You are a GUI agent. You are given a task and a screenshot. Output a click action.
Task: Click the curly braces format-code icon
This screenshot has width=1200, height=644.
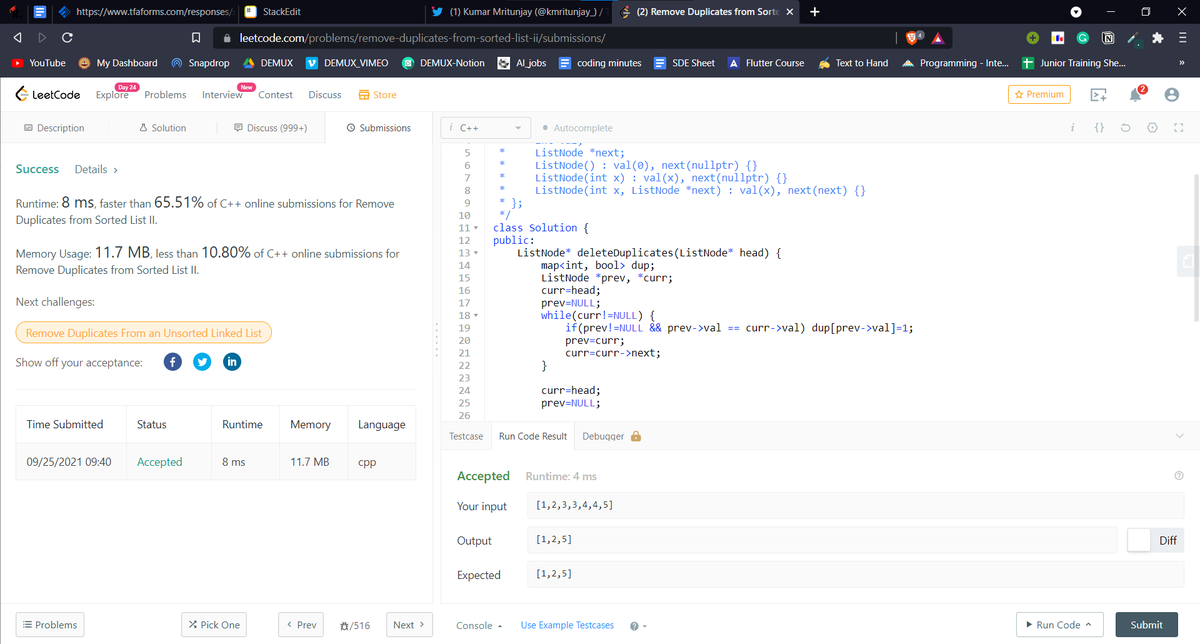[1098, 128]
